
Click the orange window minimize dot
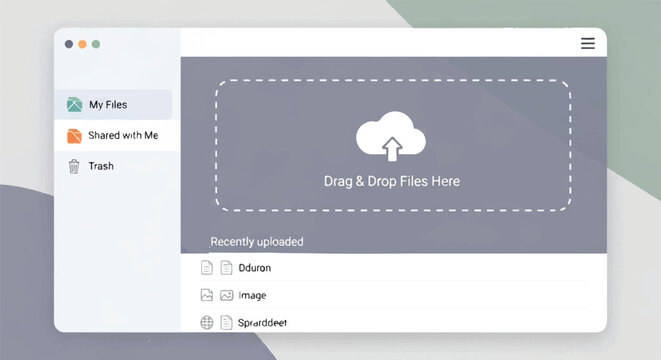83,44
